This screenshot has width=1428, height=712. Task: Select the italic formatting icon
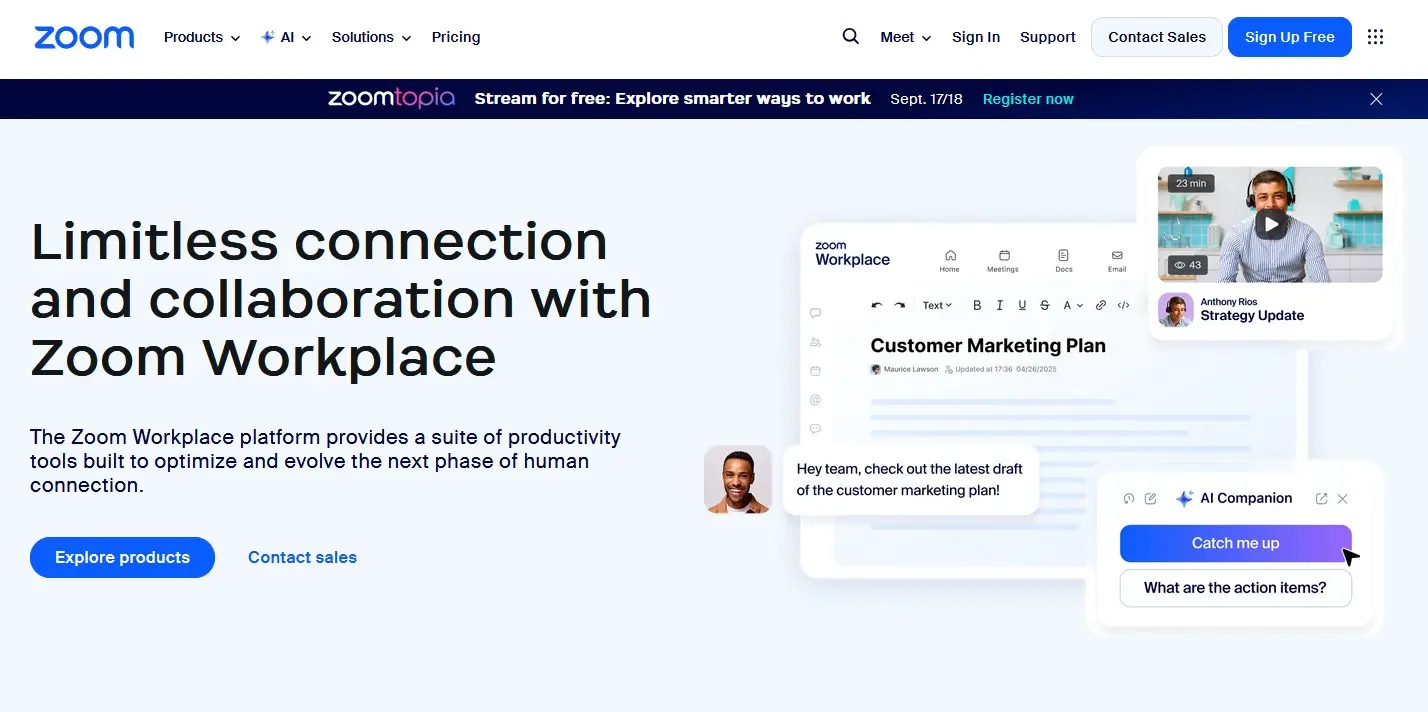coord(999,305)
